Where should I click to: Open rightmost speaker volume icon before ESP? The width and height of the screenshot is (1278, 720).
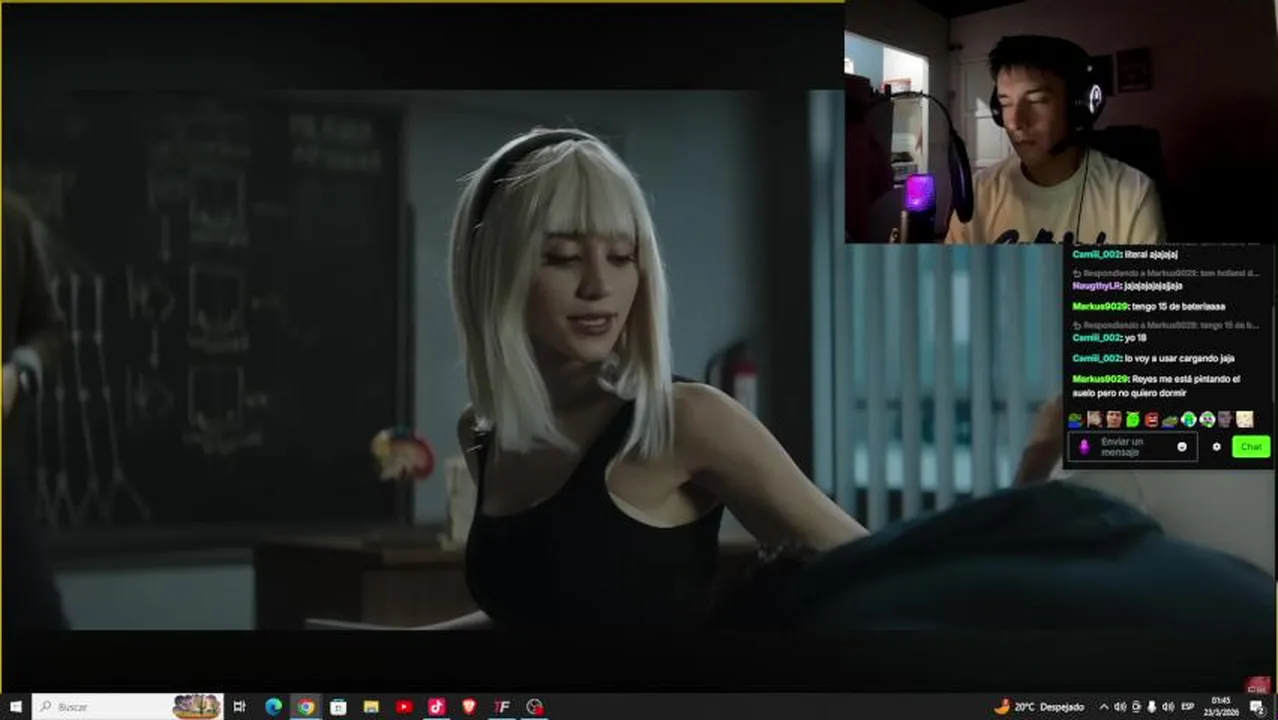click(1168, 707)
